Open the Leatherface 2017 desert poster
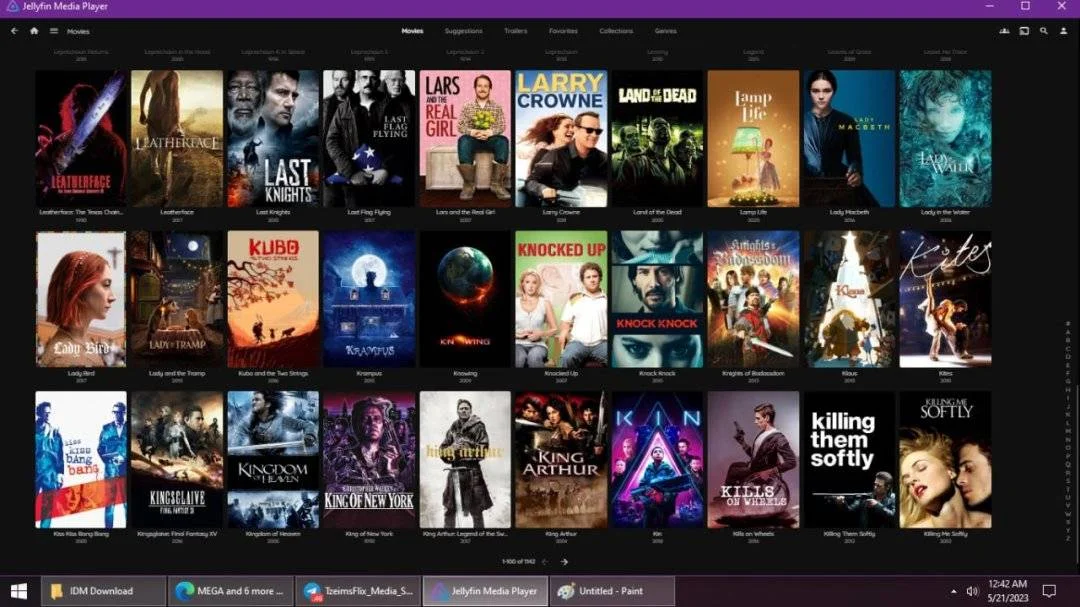The height and width of the screenshot is (607, 1080). [177, 138]
